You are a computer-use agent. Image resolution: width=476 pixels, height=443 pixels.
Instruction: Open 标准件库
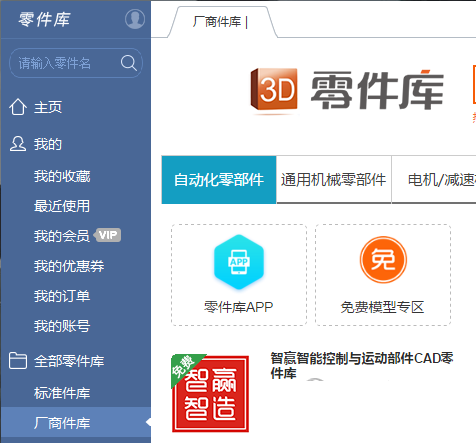62,393
